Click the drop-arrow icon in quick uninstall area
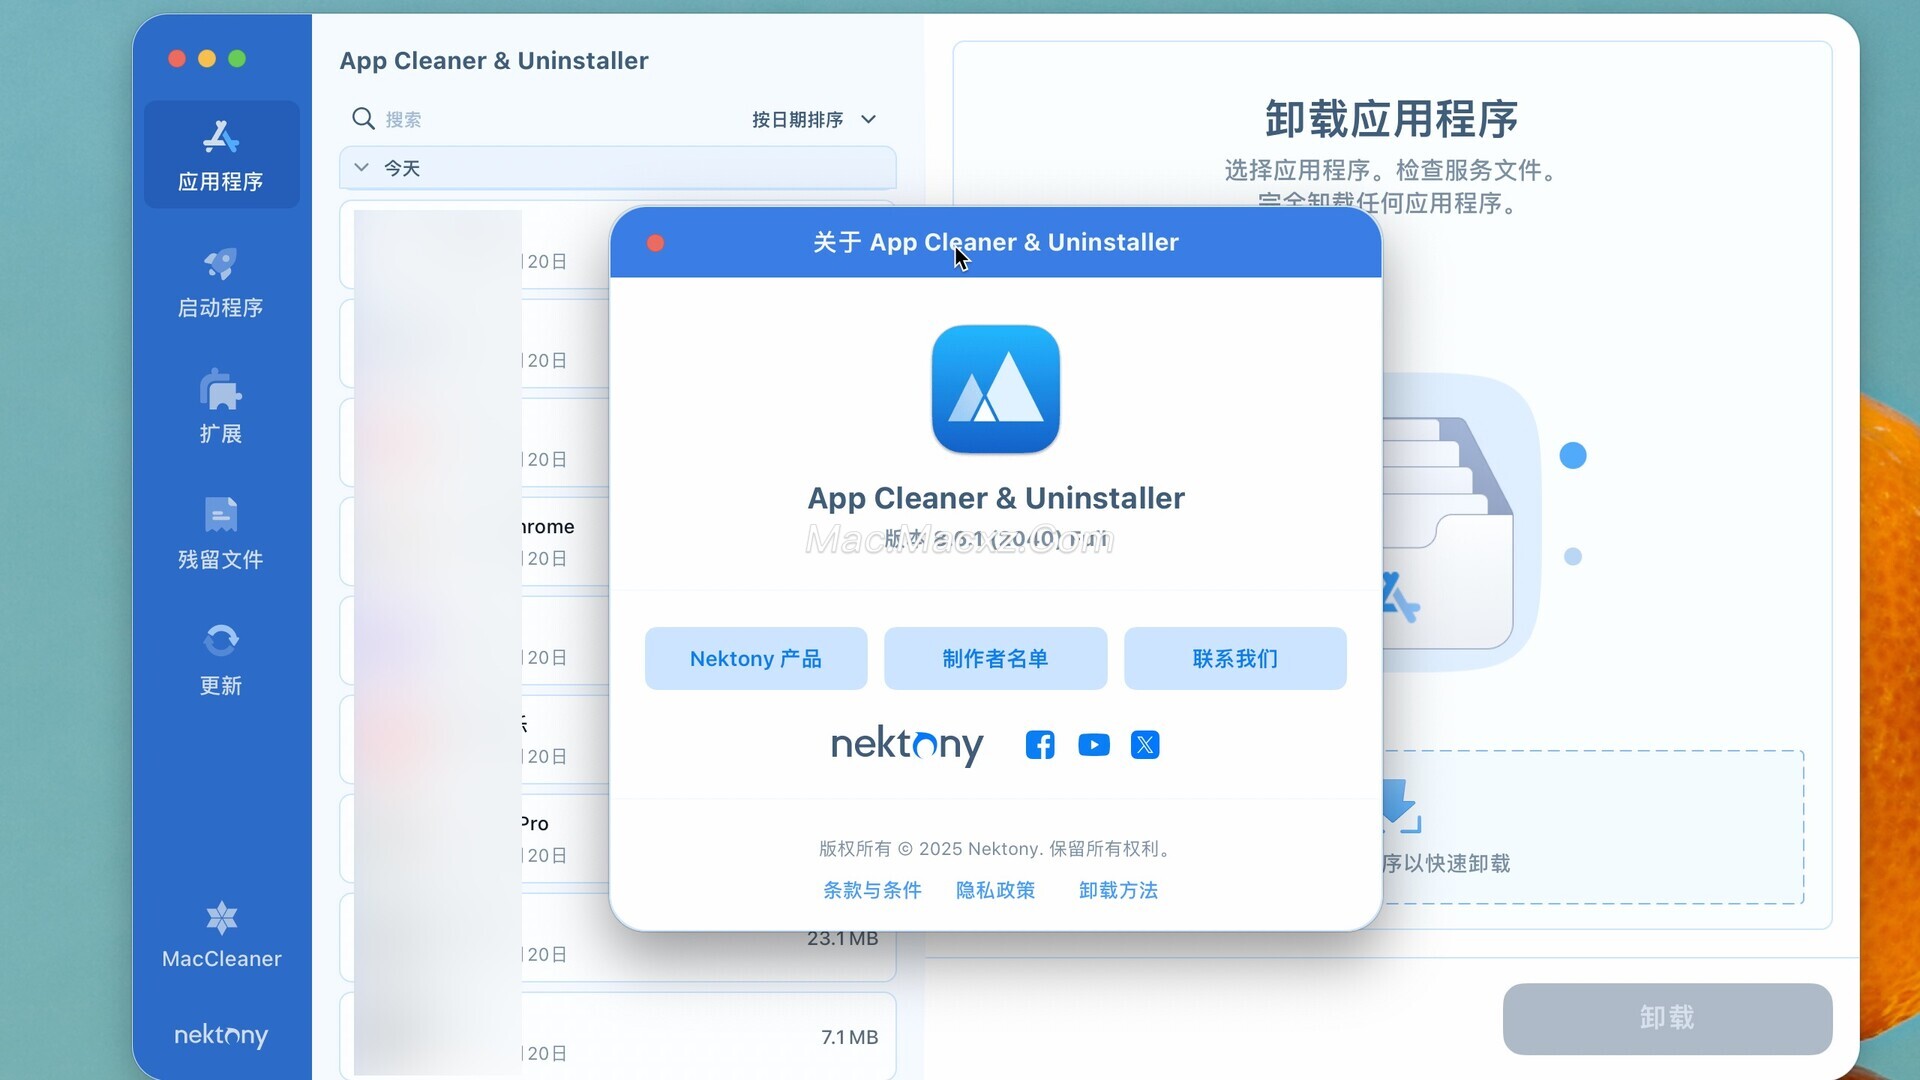 click(1400, 806)
